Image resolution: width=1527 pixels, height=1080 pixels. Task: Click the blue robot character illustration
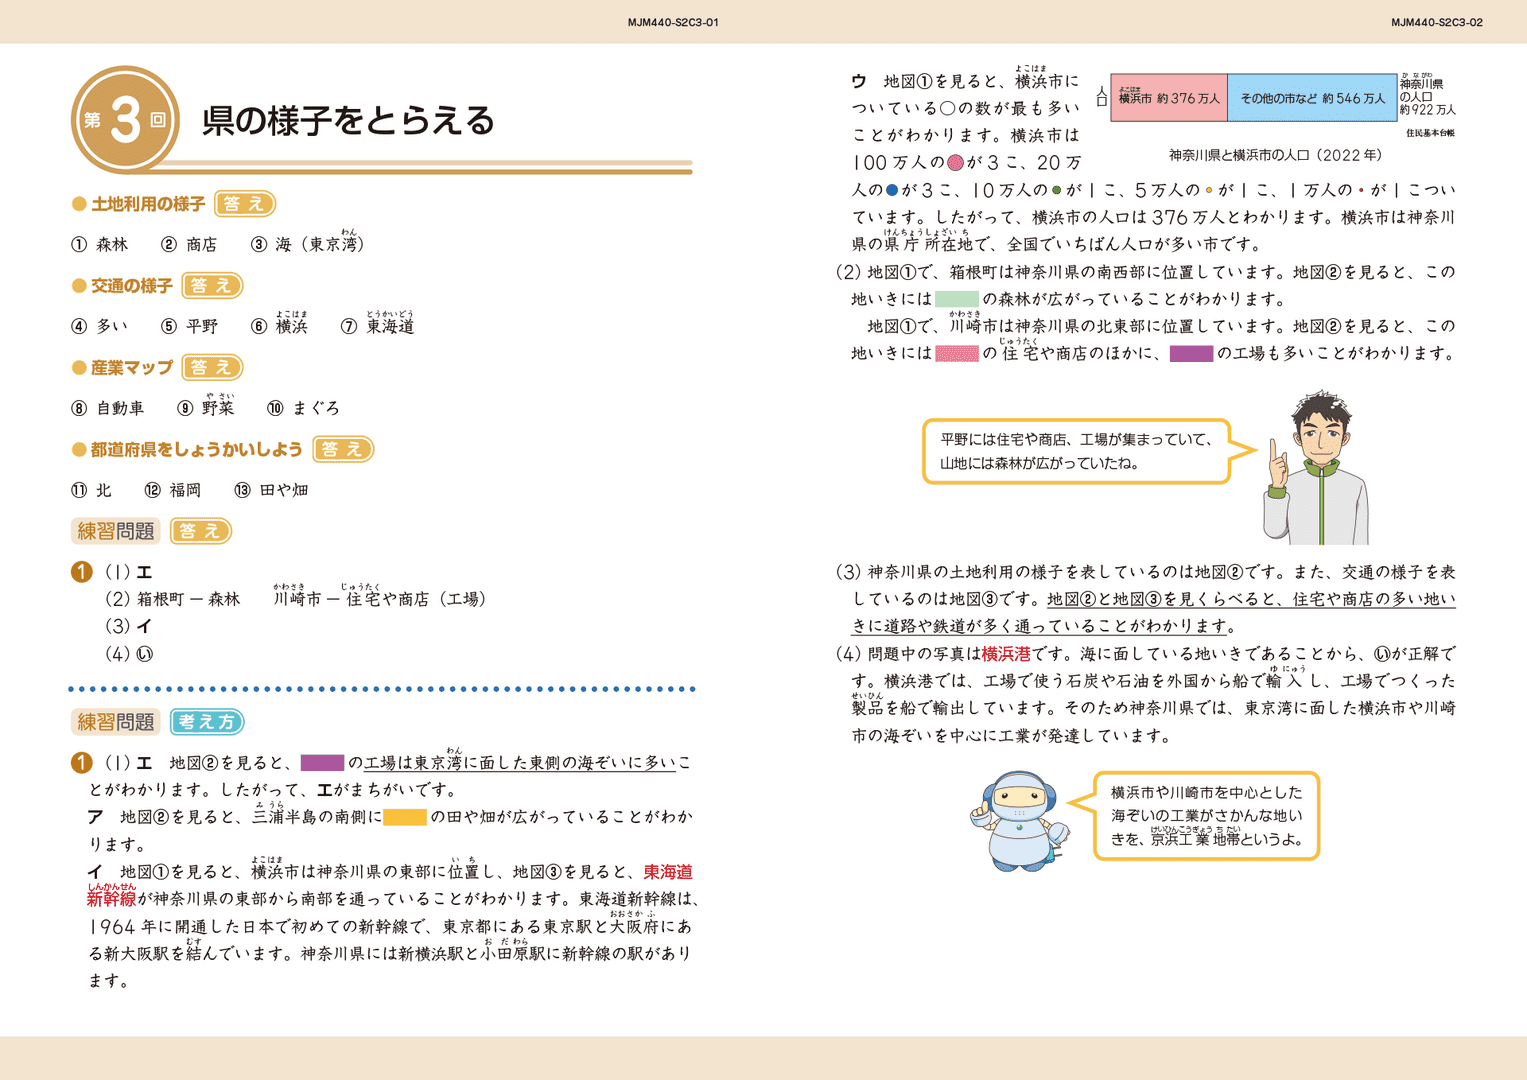click(x=1020, y=820)
